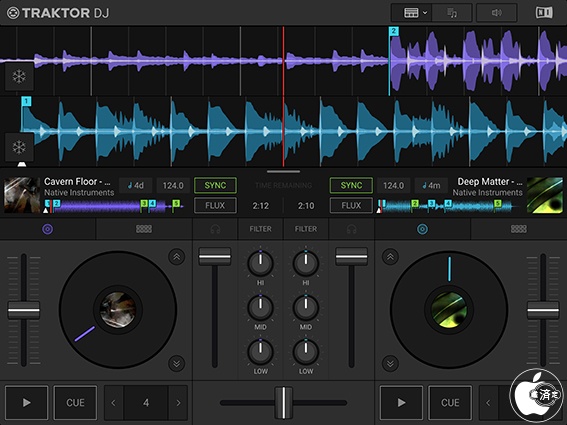Open the track browser music icon
The width and height of the screenshot is (567, 425).
pyautogui.click(x=452, y=13)
